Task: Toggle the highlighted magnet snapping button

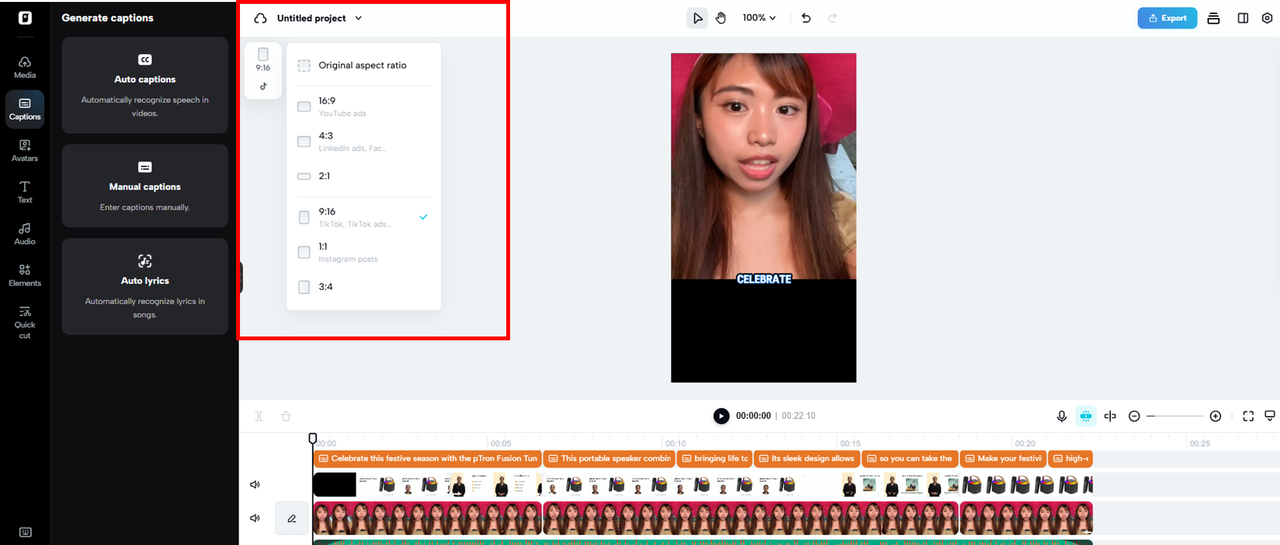Action: (x=1086, y=416)
